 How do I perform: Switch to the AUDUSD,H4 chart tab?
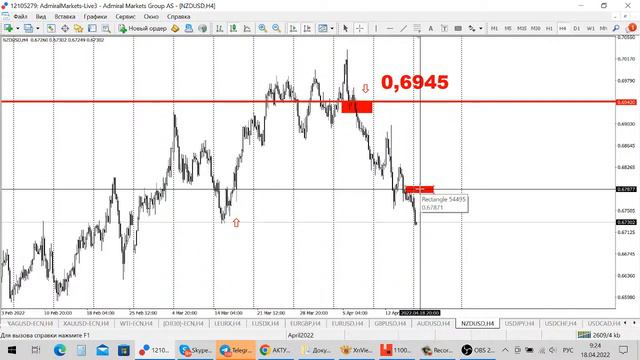pyautogui.click(x=433, y=323)
